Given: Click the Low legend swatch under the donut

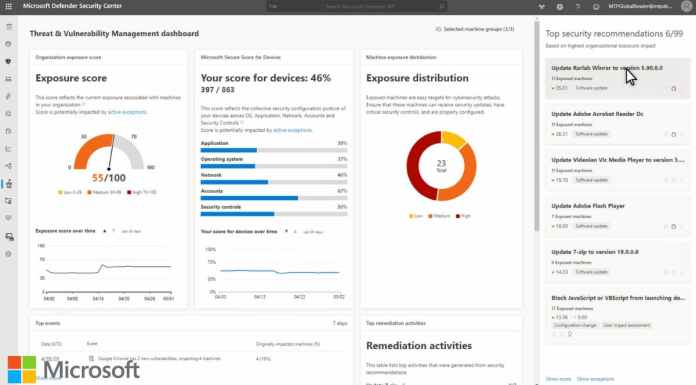Looking at the screenshot, I should [411, 216].
